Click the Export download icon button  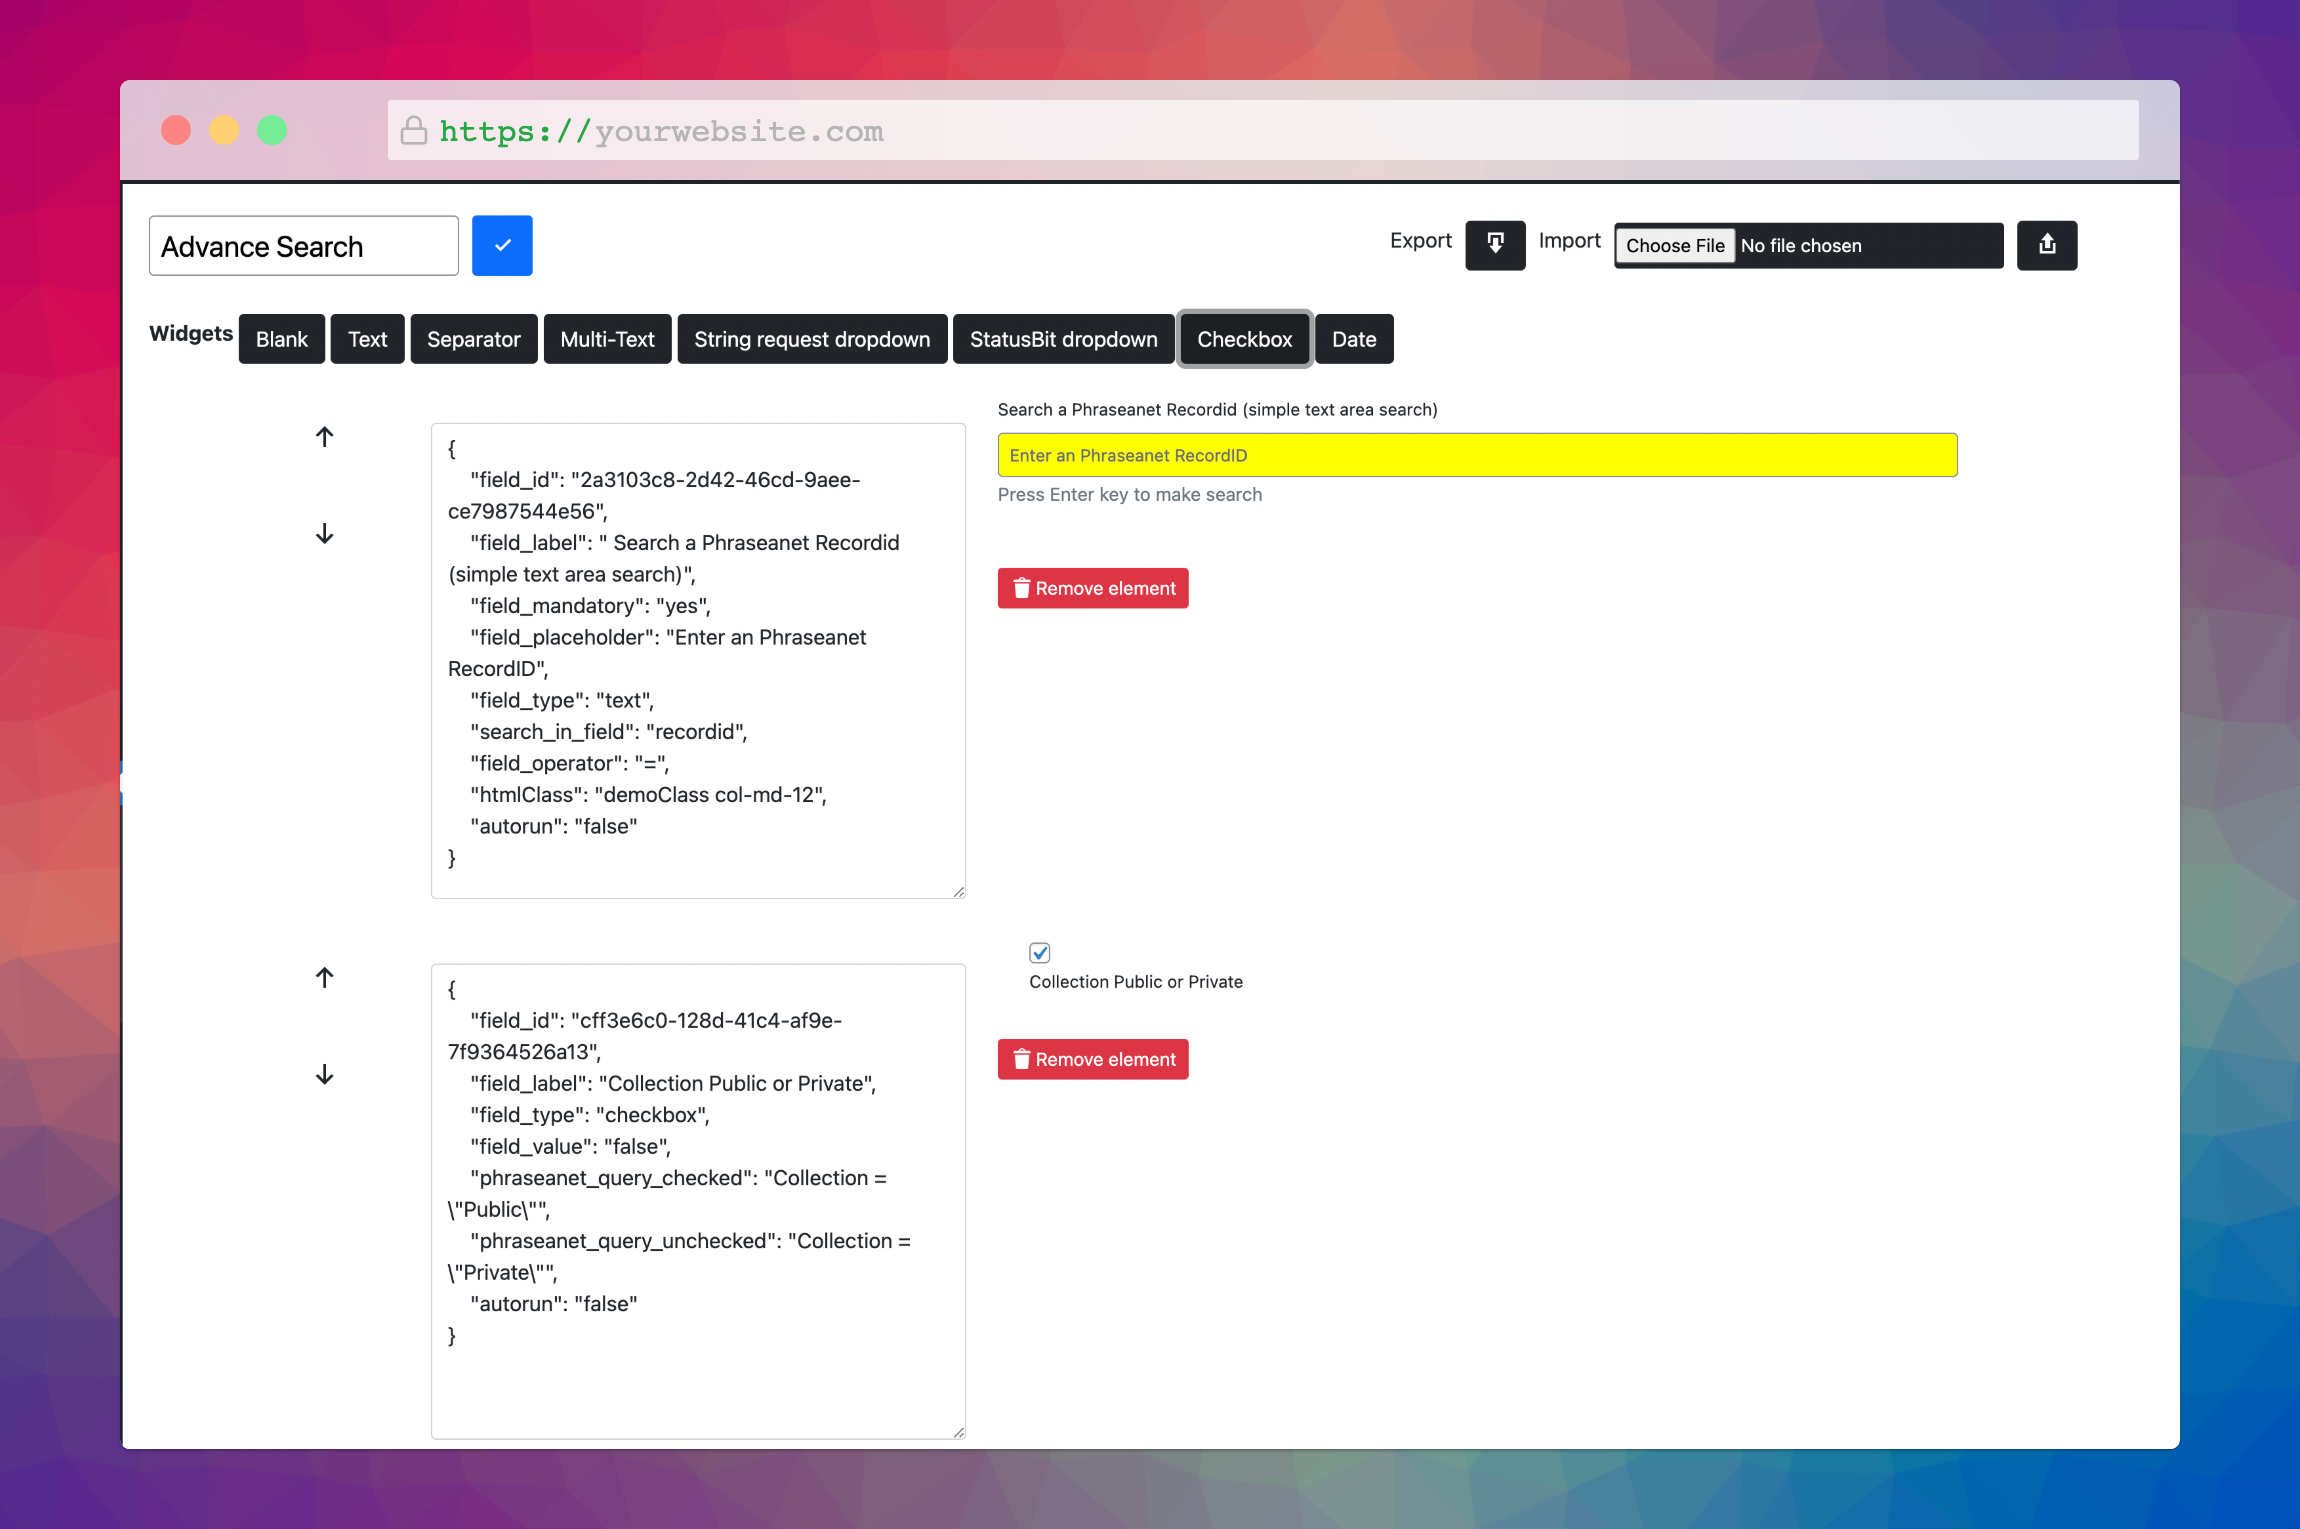click(x=1495, y=245)
